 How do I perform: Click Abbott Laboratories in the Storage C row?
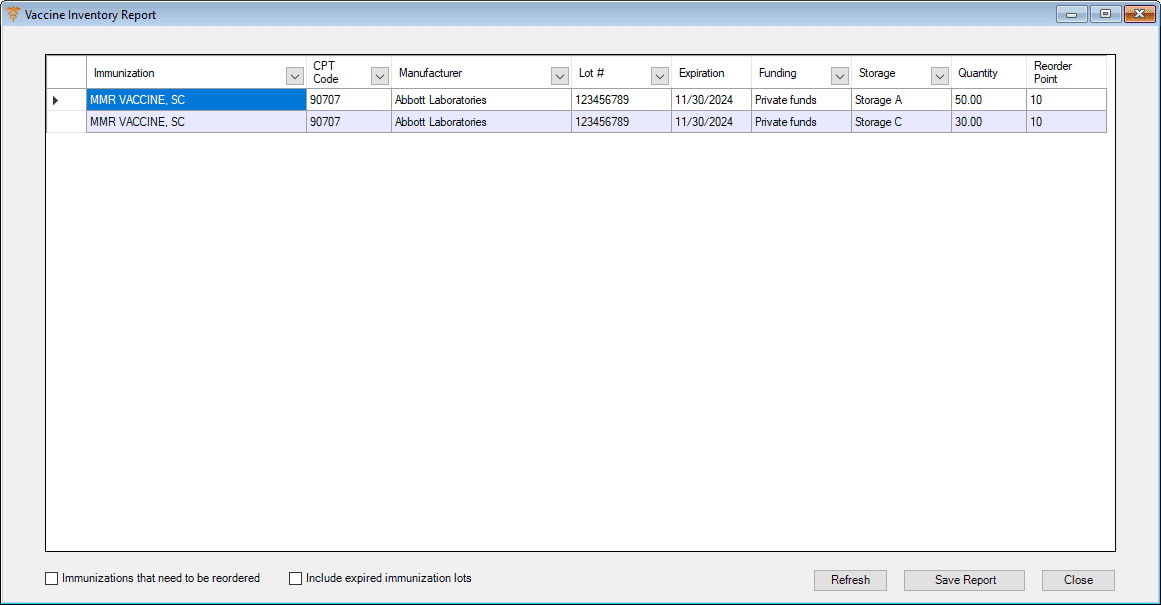481,122
